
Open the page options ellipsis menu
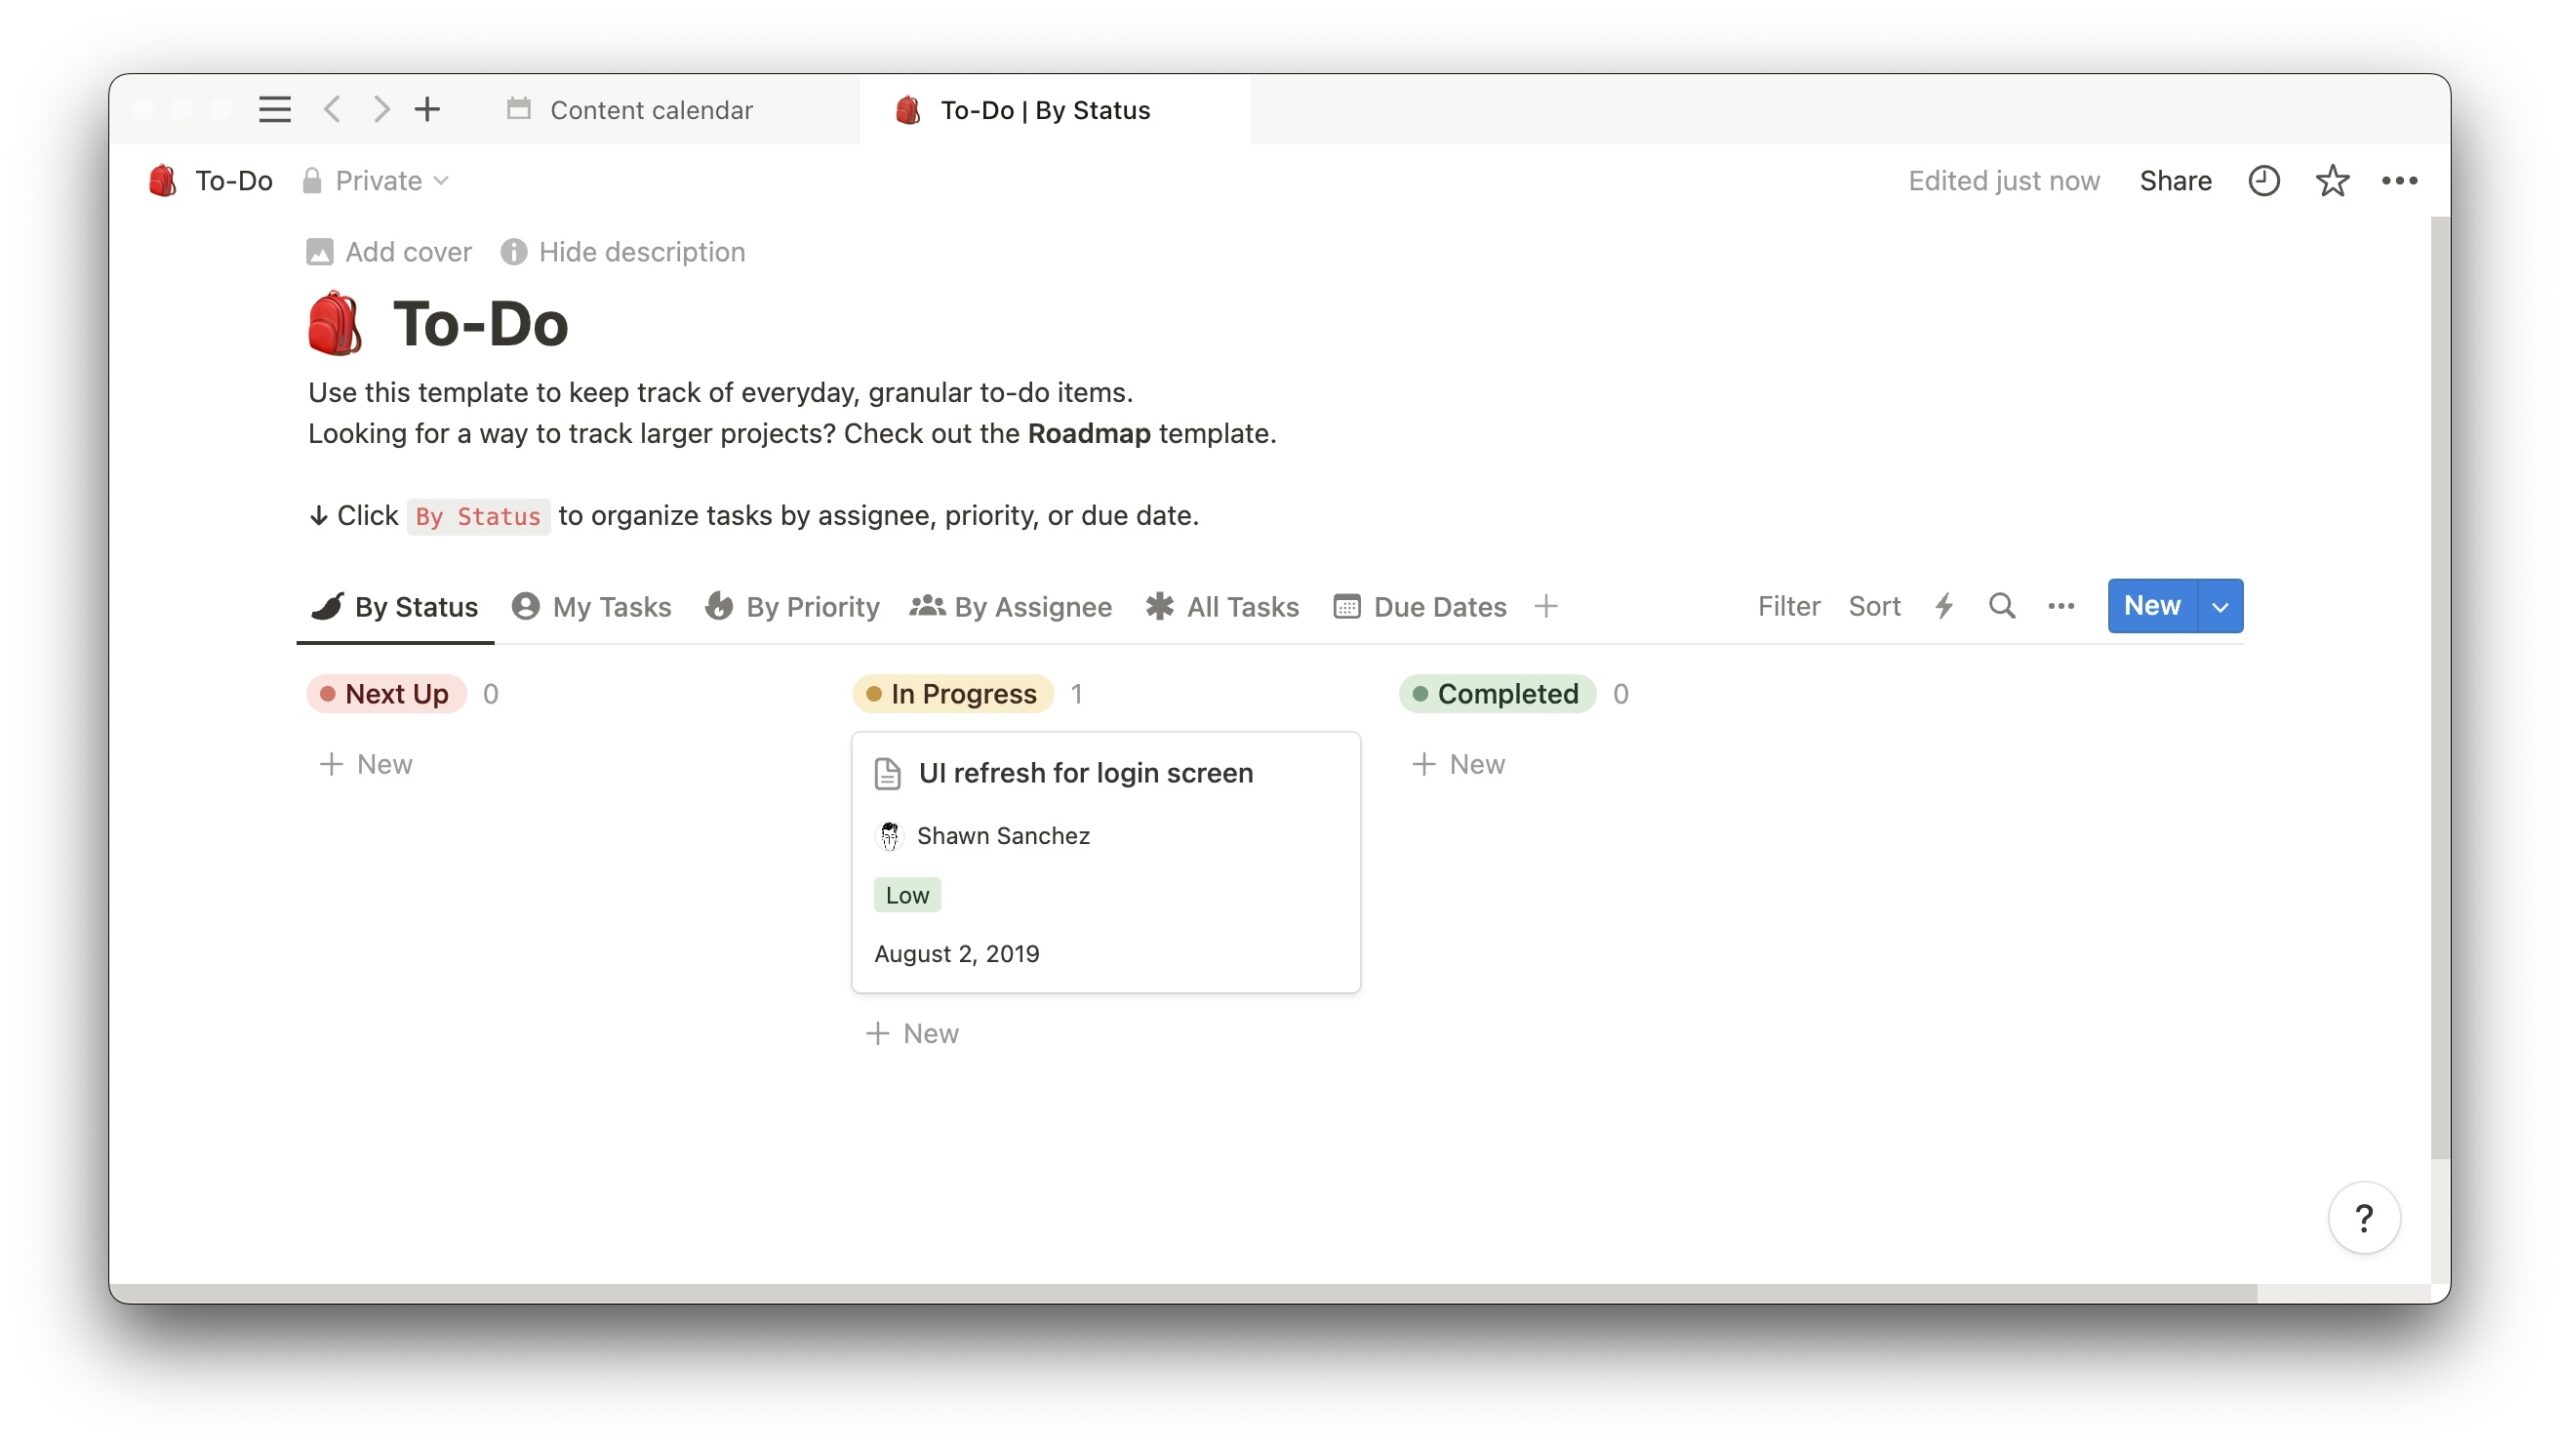pos(2400,181)
